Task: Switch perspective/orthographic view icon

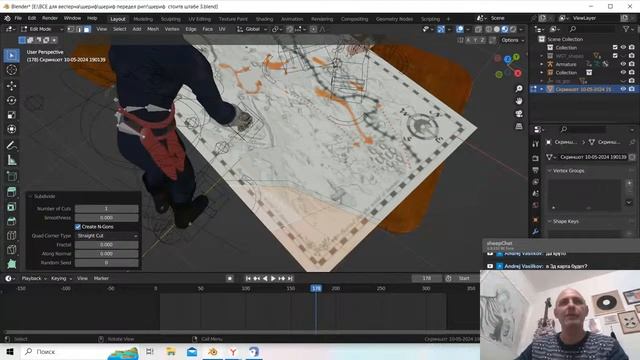Action: coord(519,126)
